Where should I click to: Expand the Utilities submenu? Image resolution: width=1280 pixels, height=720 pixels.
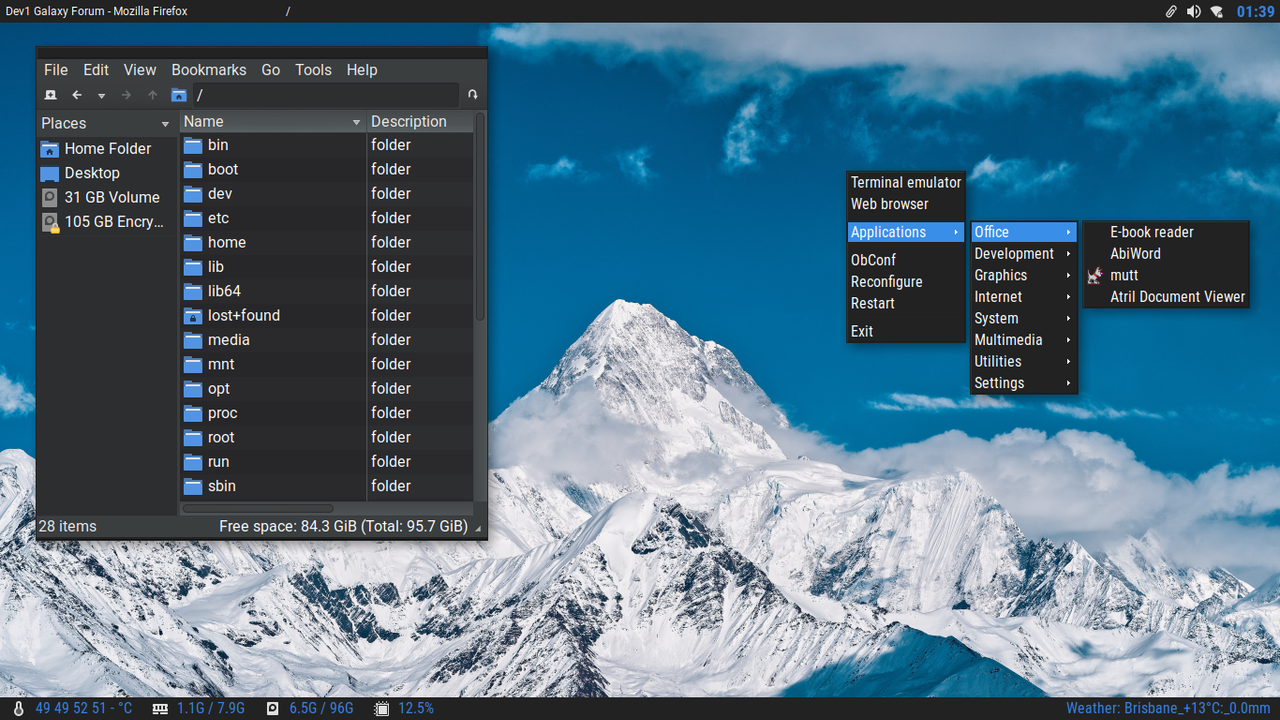click(x=1024, y=362)
